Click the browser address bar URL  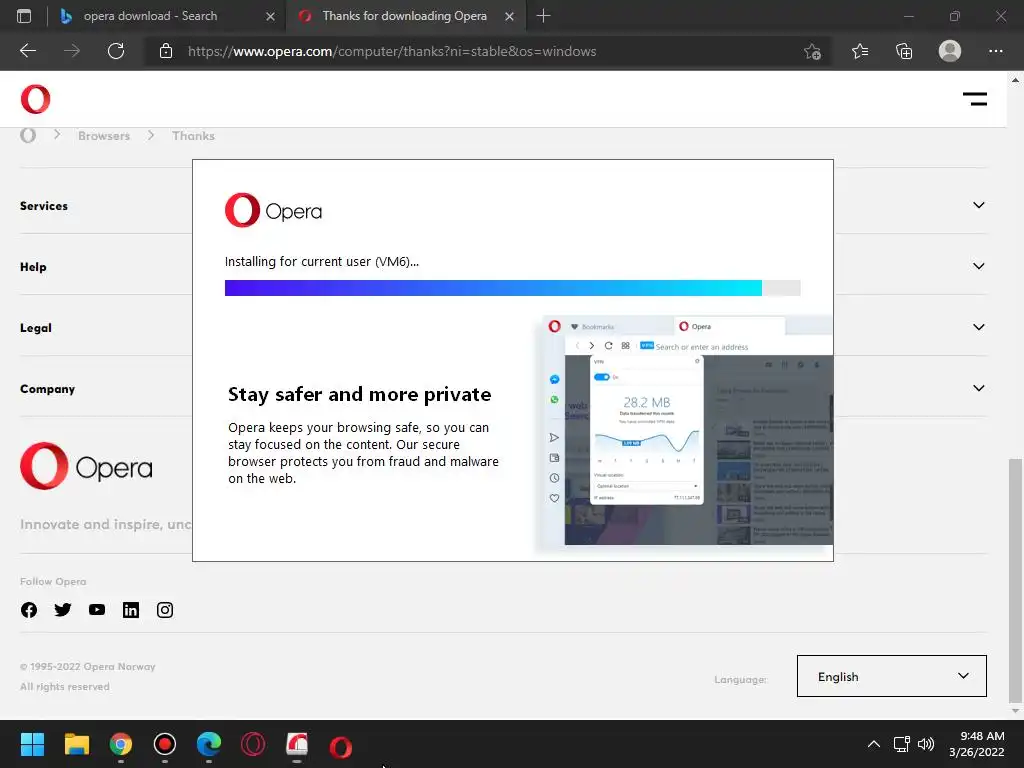coord(392,51)
